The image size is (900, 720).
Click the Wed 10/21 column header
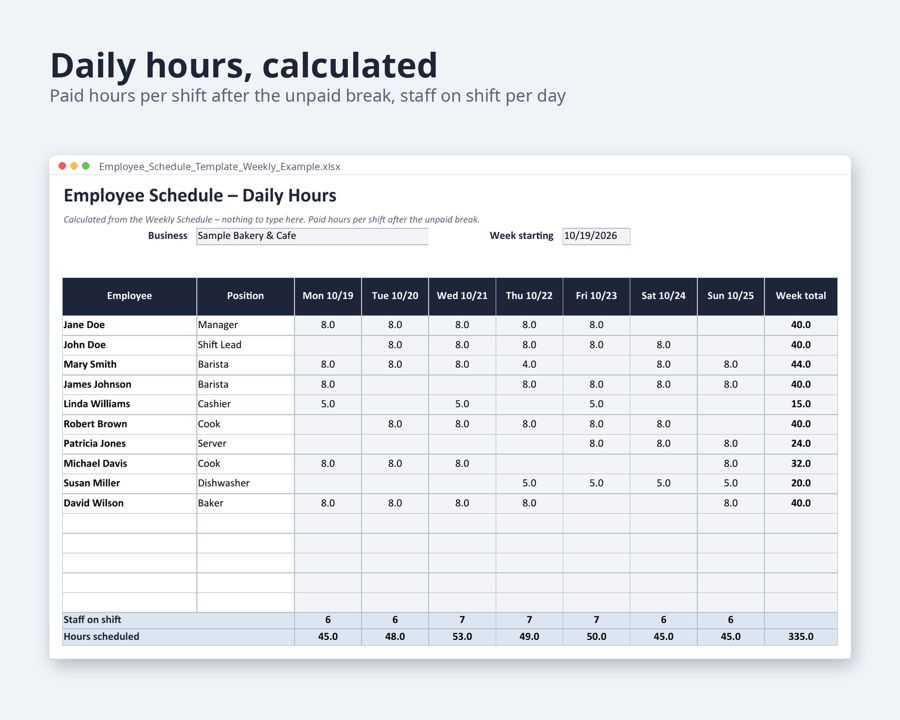462,296
